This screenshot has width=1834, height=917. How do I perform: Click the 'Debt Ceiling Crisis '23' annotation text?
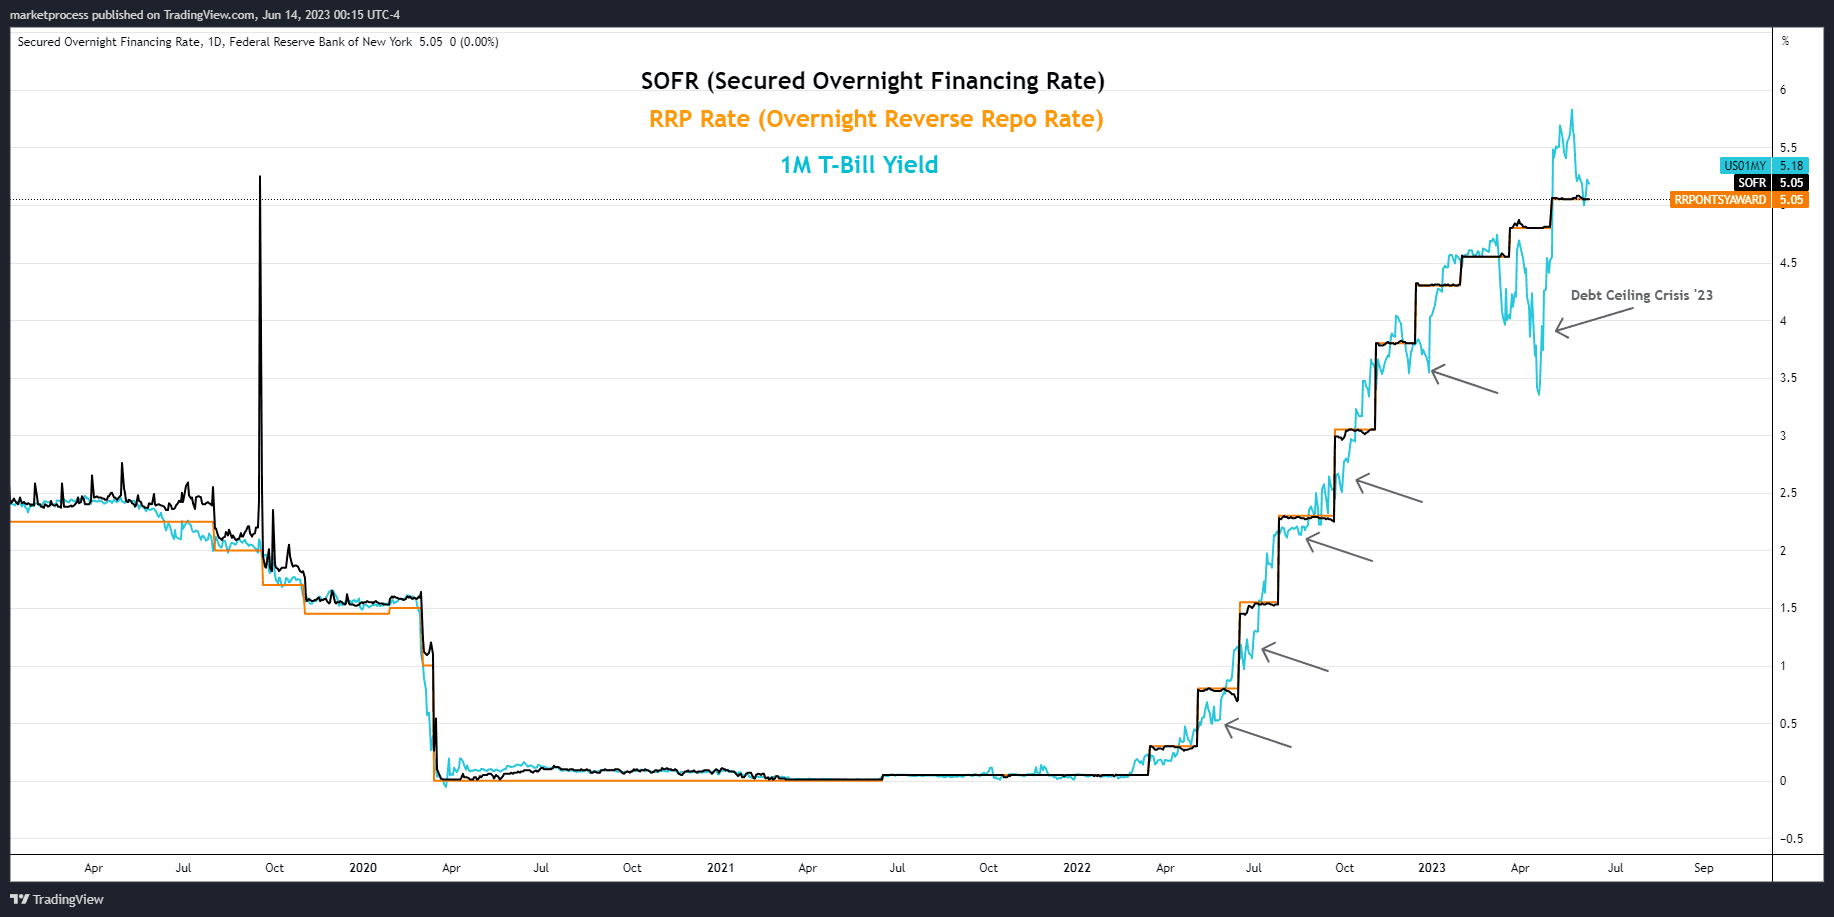point(1641,295)
